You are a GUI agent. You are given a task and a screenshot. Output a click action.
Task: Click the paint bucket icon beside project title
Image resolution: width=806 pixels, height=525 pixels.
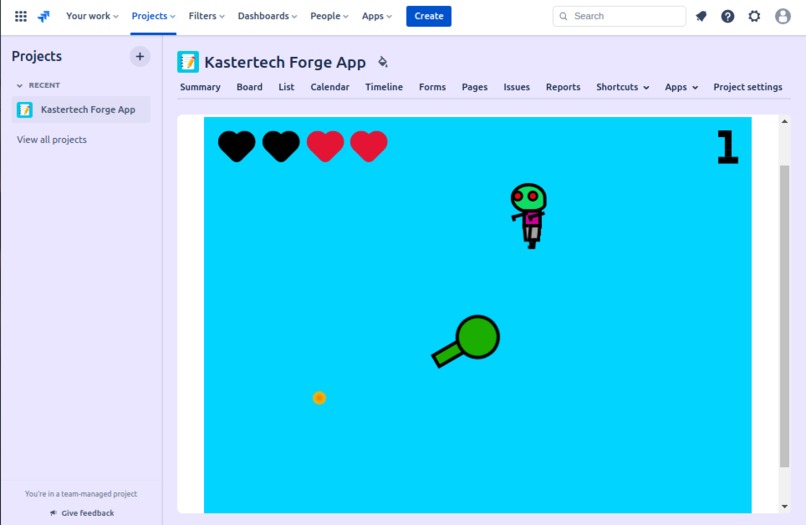pos(382,62)
